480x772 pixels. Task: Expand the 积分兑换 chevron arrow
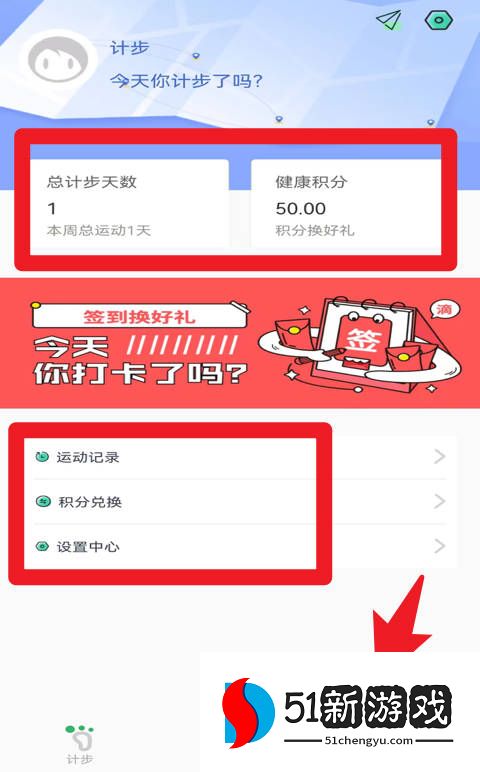440,502
